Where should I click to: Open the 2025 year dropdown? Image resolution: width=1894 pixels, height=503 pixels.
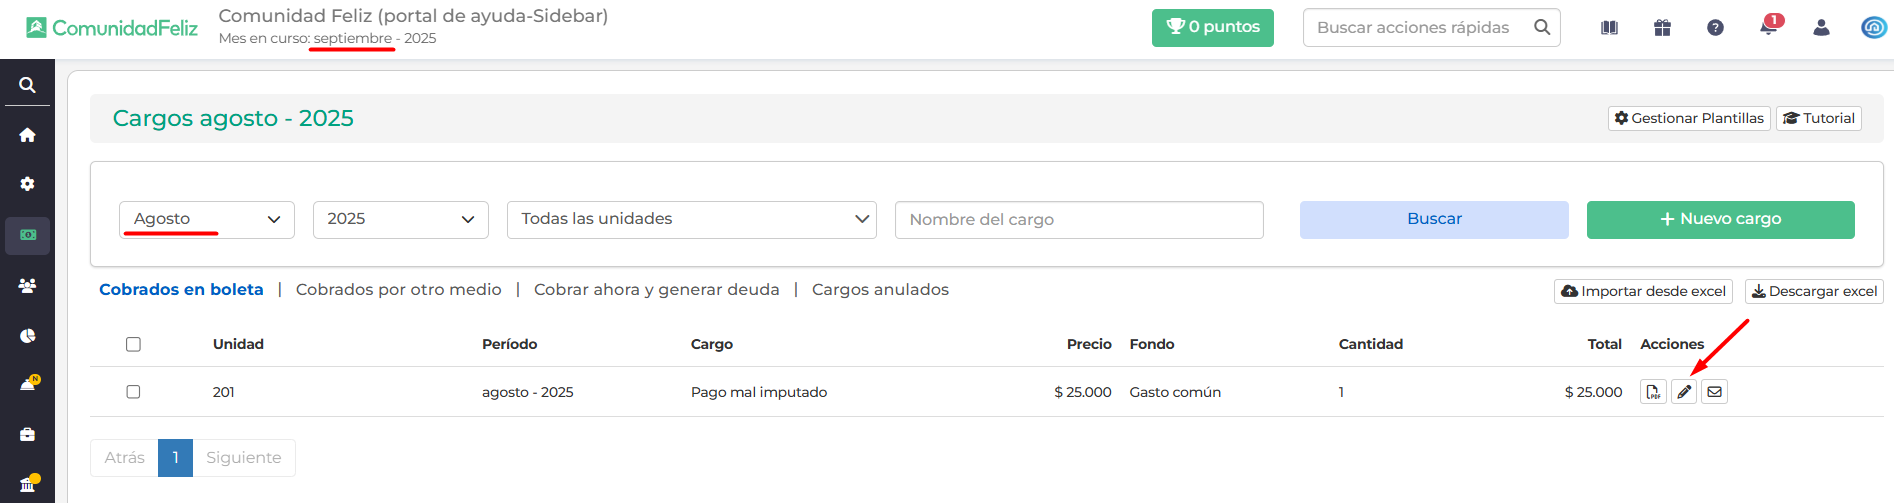[x=401, y=220]
